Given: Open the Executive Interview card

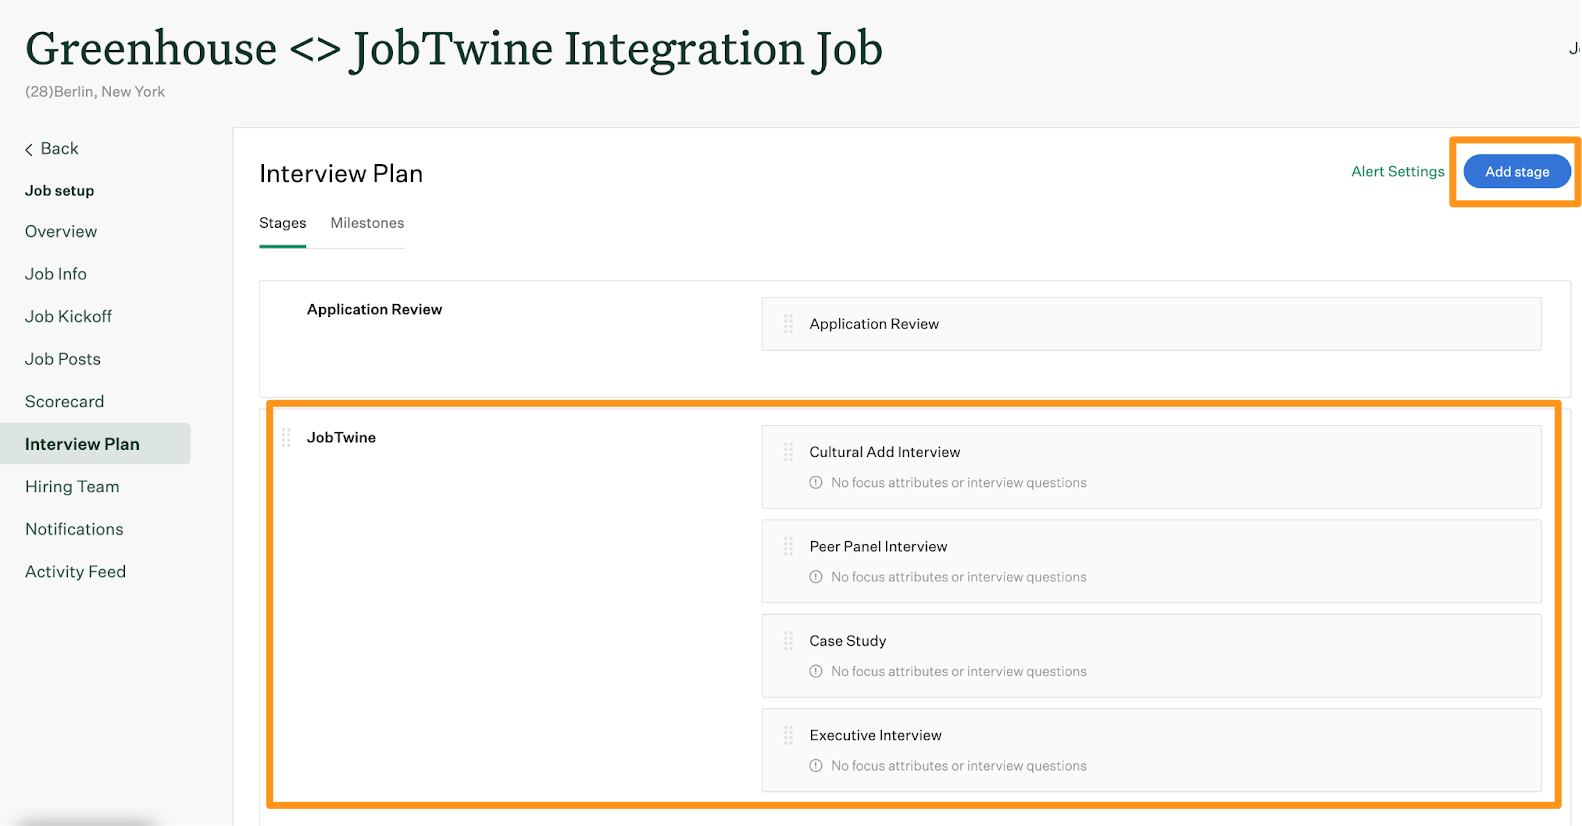Looking at the screenshot, I should 1151,750.
